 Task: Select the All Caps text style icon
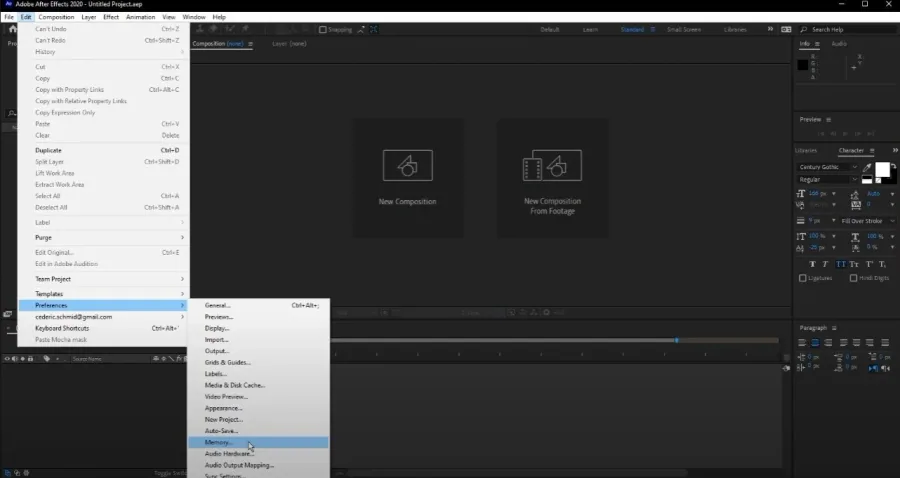840,265
